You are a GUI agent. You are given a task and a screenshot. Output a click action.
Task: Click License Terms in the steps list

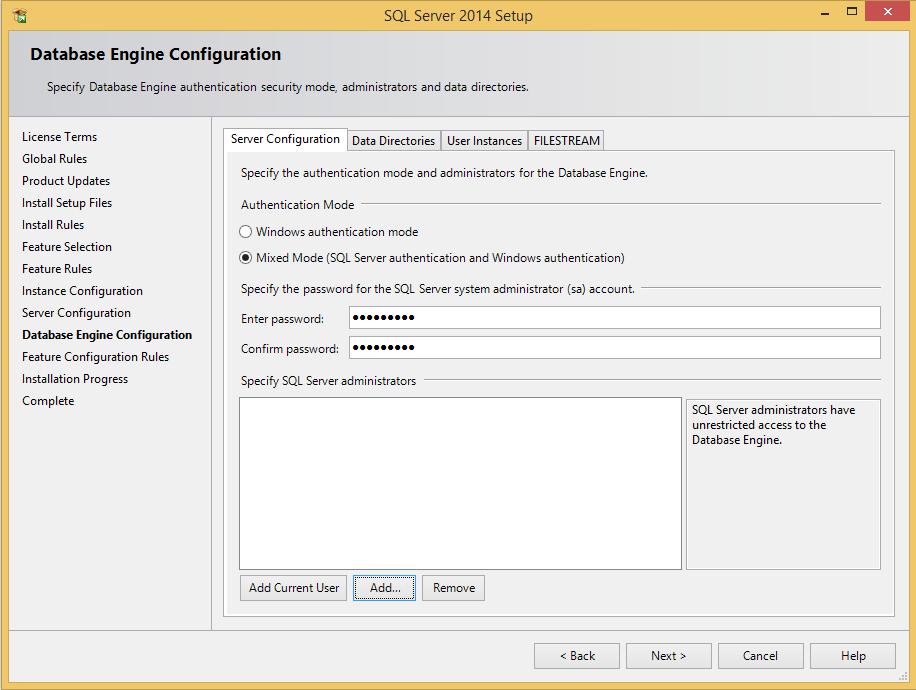click(60, 137)
